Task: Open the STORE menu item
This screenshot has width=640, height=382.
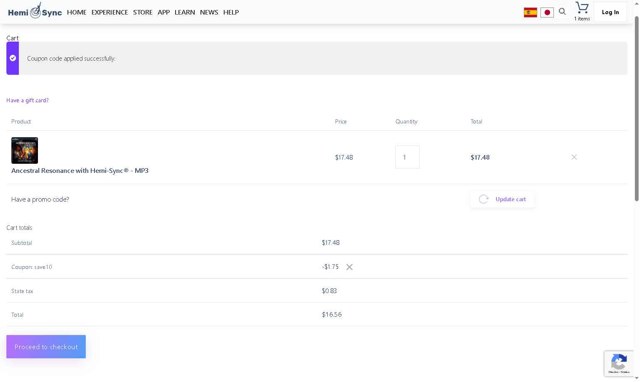Action: click(142, 12)
